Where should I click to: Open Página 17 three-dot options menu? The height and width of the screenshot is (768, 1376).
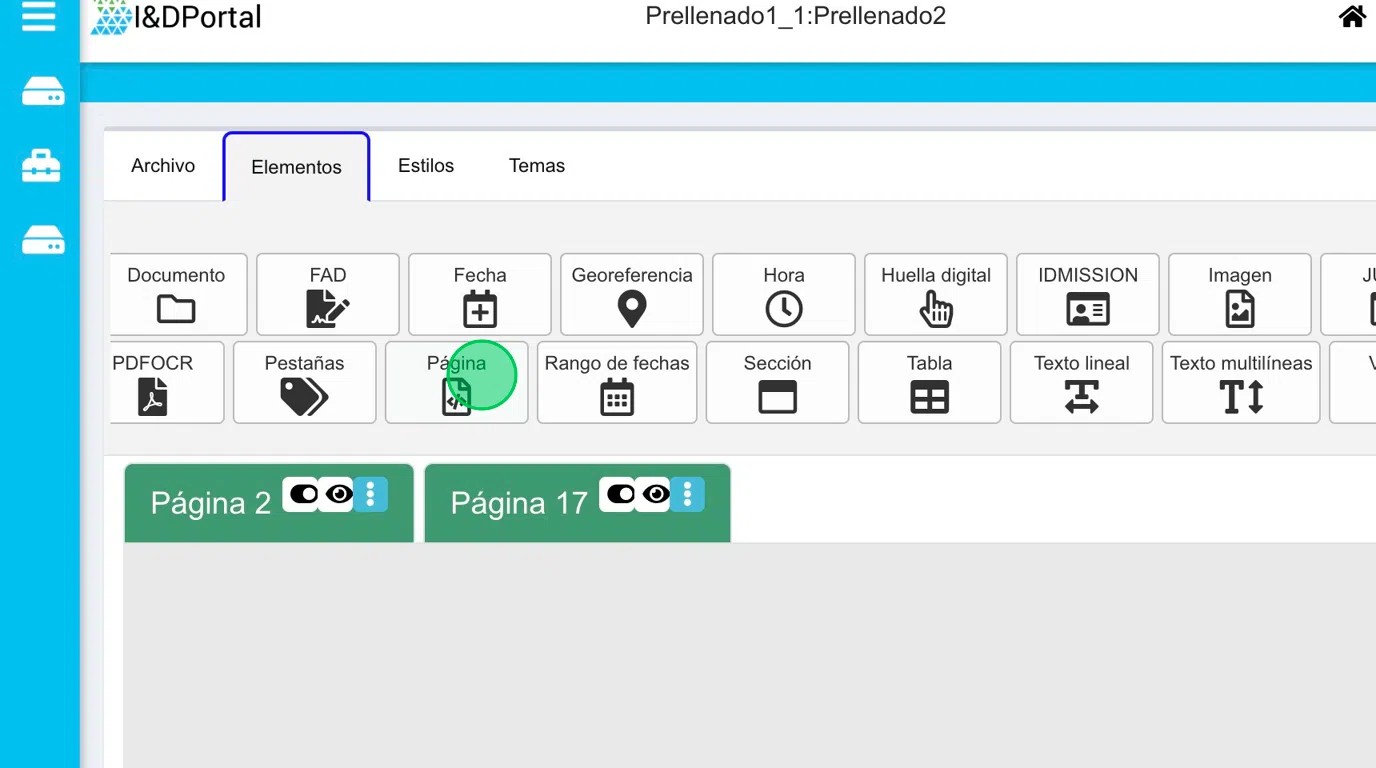click(x=687, y=494)
